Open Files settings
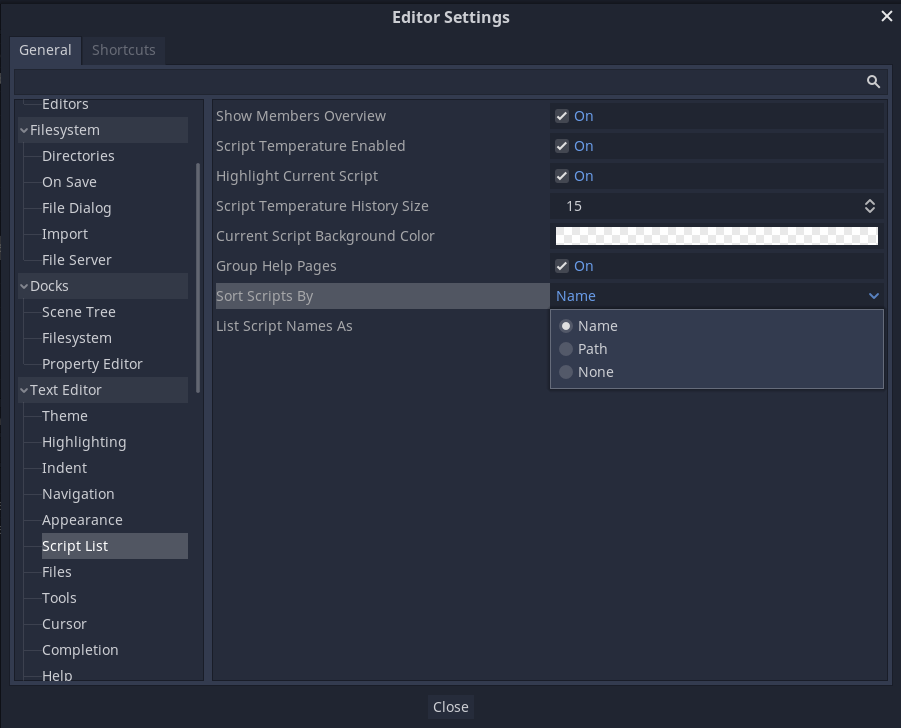The image size is (901, 728). (56, 572)
